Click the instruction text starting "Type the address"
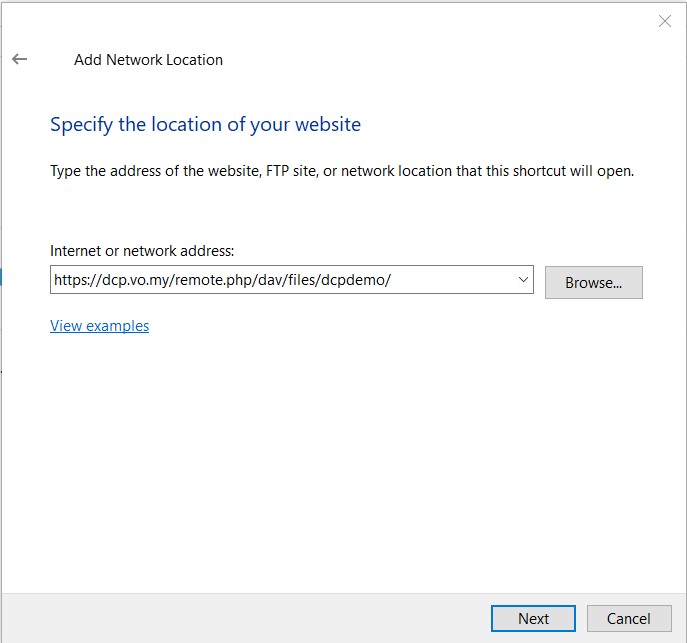The height and width of the screenshot is (643, 687). (x=342, y=171)
